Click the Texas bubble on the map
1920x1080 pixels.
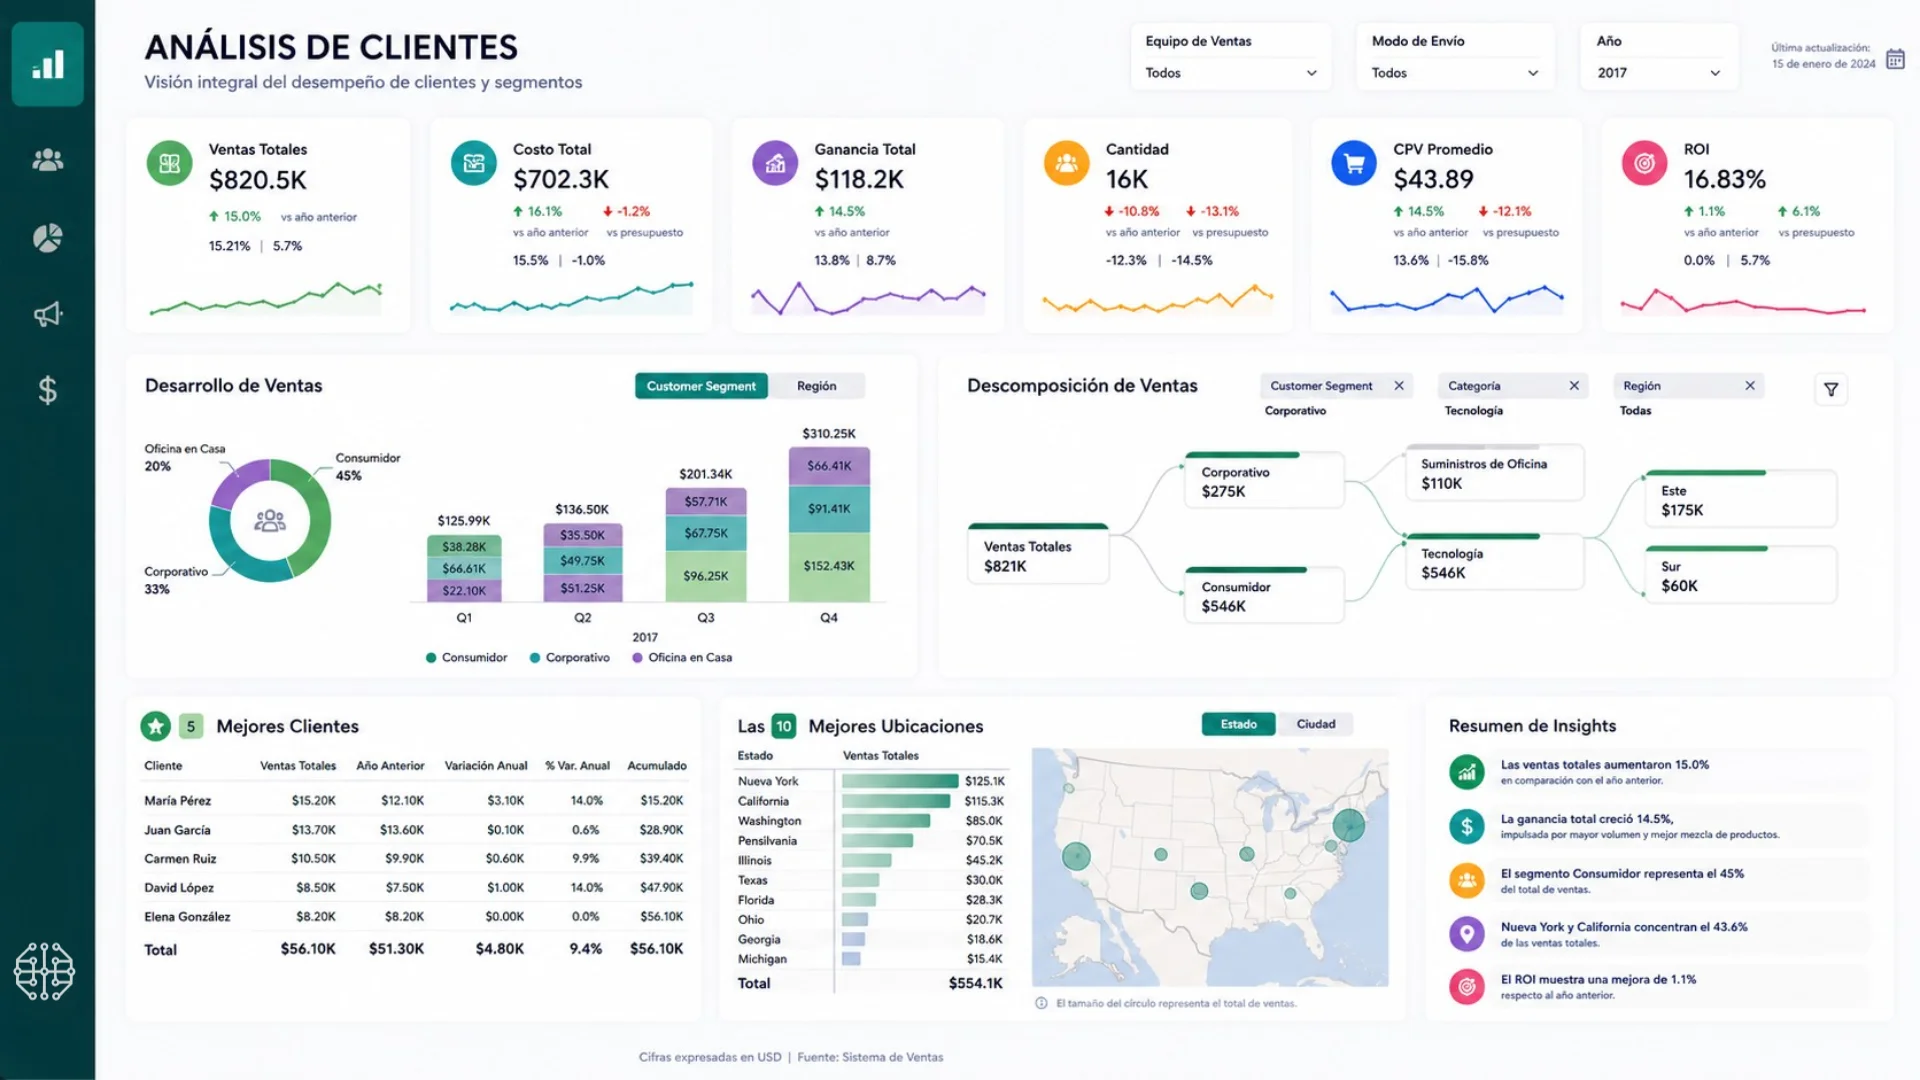[1199, 890]
